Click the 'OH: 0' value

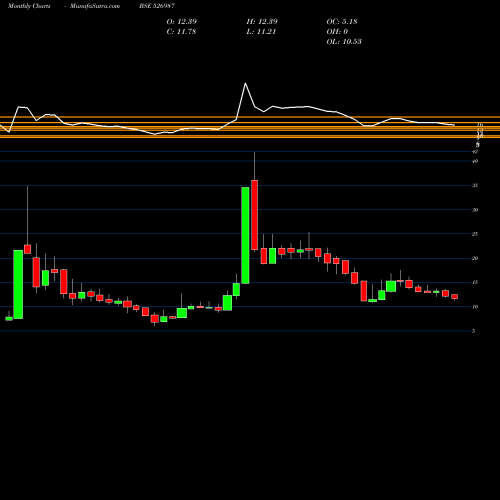pos(337,32)
